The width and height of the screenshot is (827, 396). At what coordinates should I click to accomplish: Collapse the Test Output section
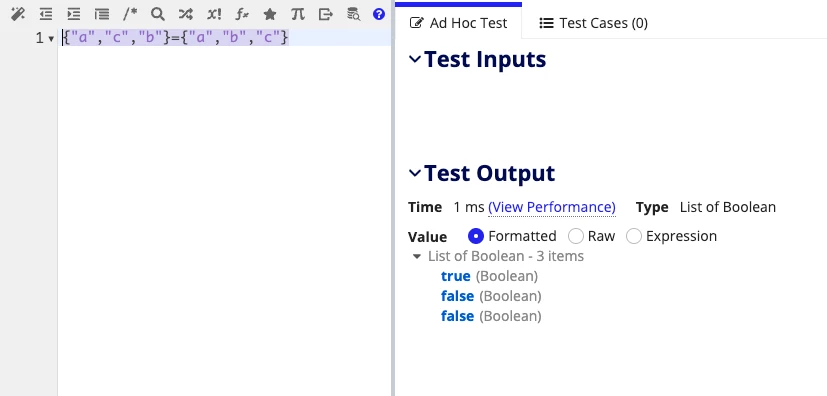[415, 173]
